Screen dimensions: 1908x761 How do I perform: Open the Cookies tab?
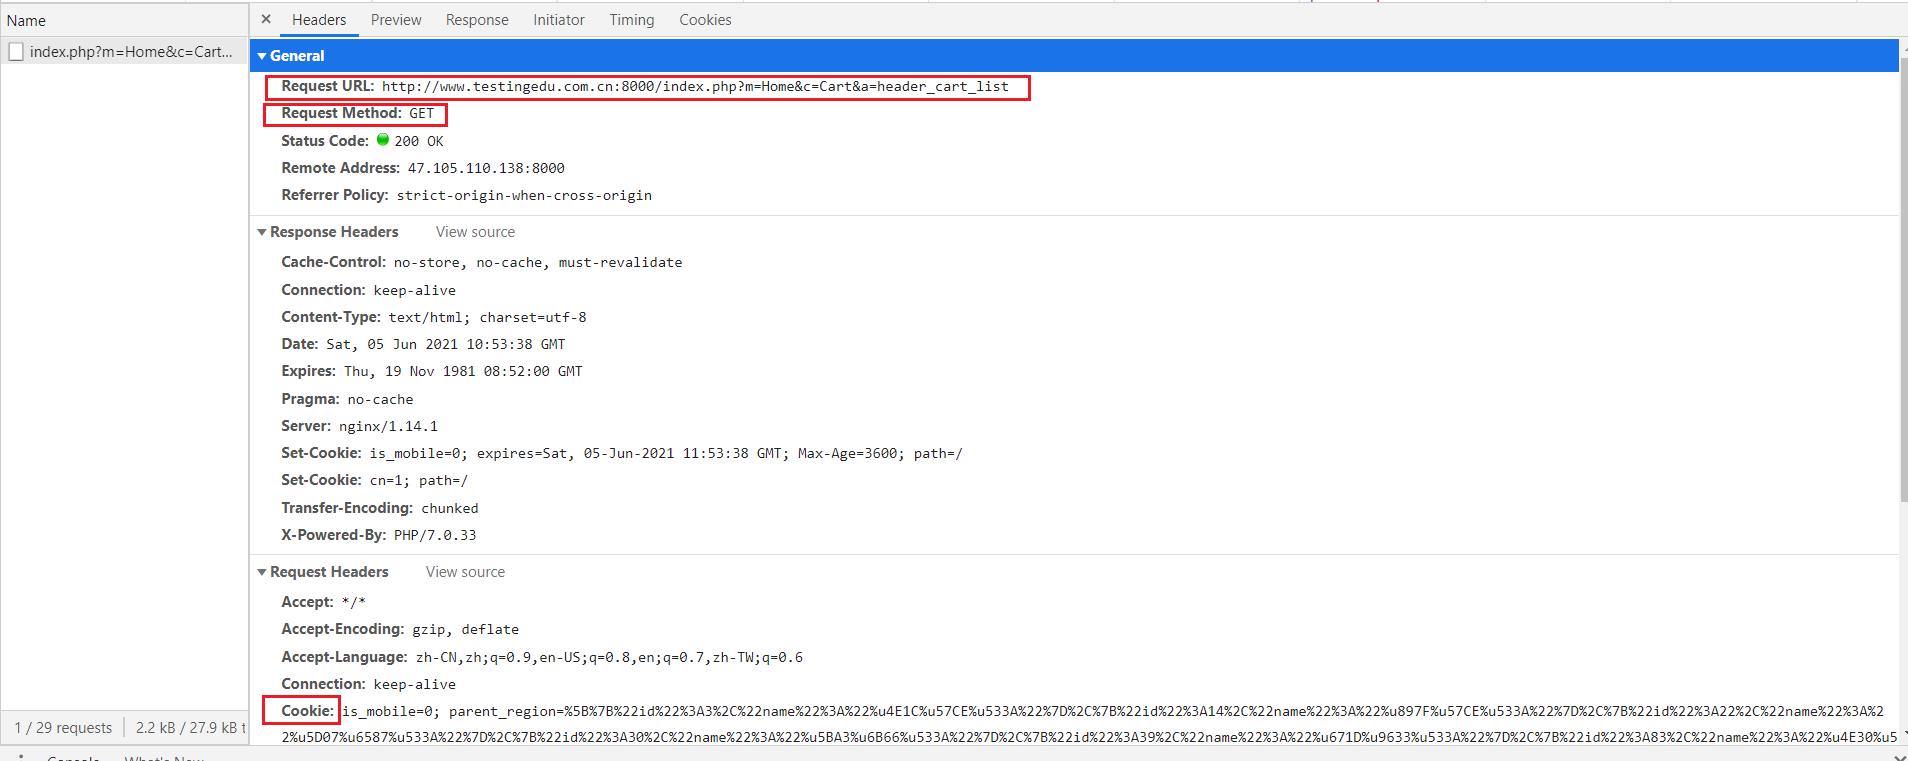(x=705, y=20)
